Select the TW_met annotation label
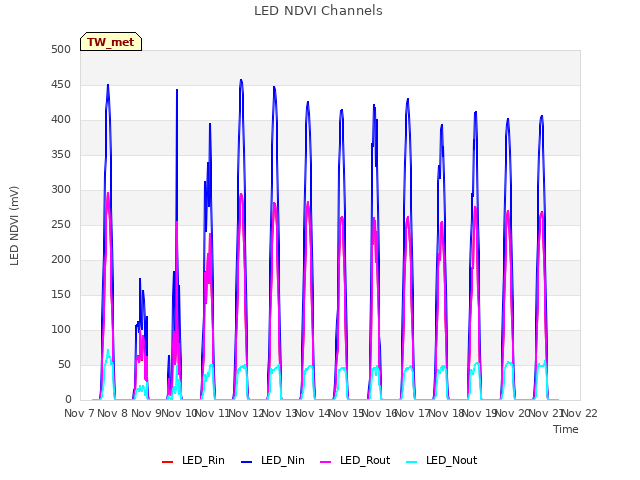Screen dimensions: 640x480 (111, 42)
